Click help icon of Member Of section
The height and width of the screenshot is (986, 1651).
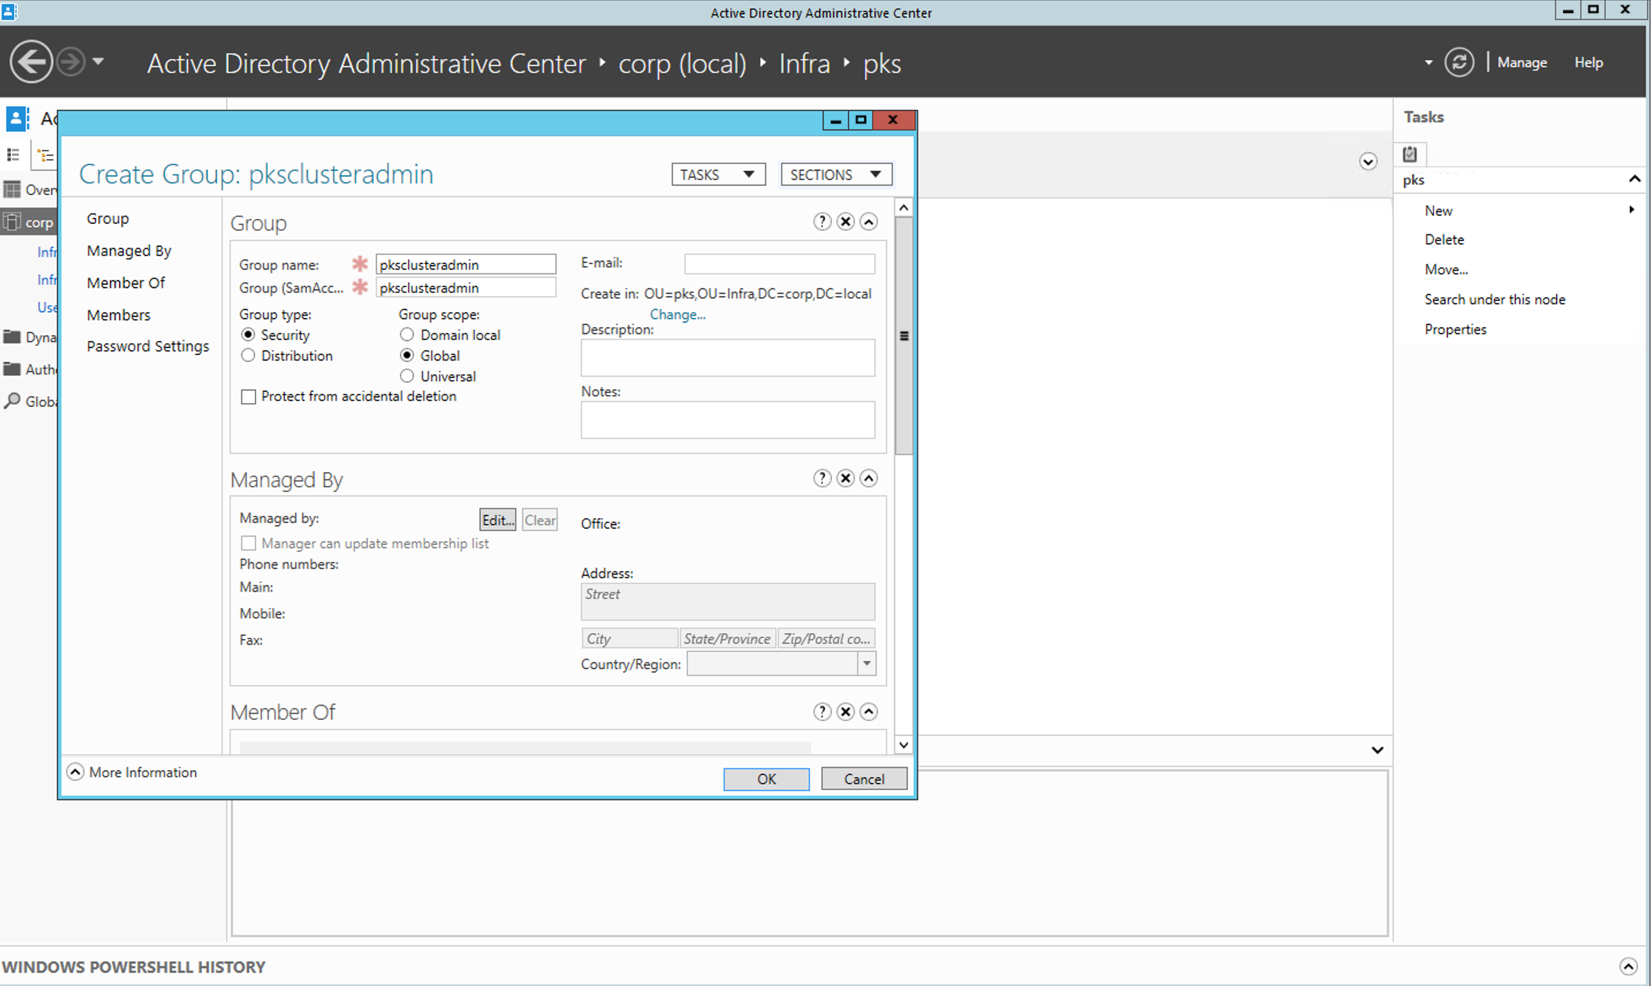[x=822, y=711]
